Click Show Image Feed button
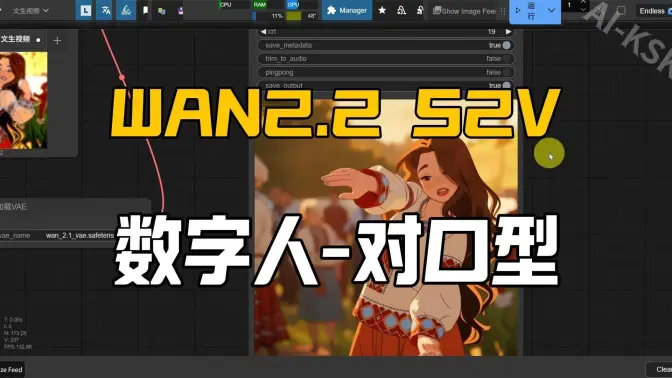This screenshot has width=672, height=378. (x=465, y=11)
